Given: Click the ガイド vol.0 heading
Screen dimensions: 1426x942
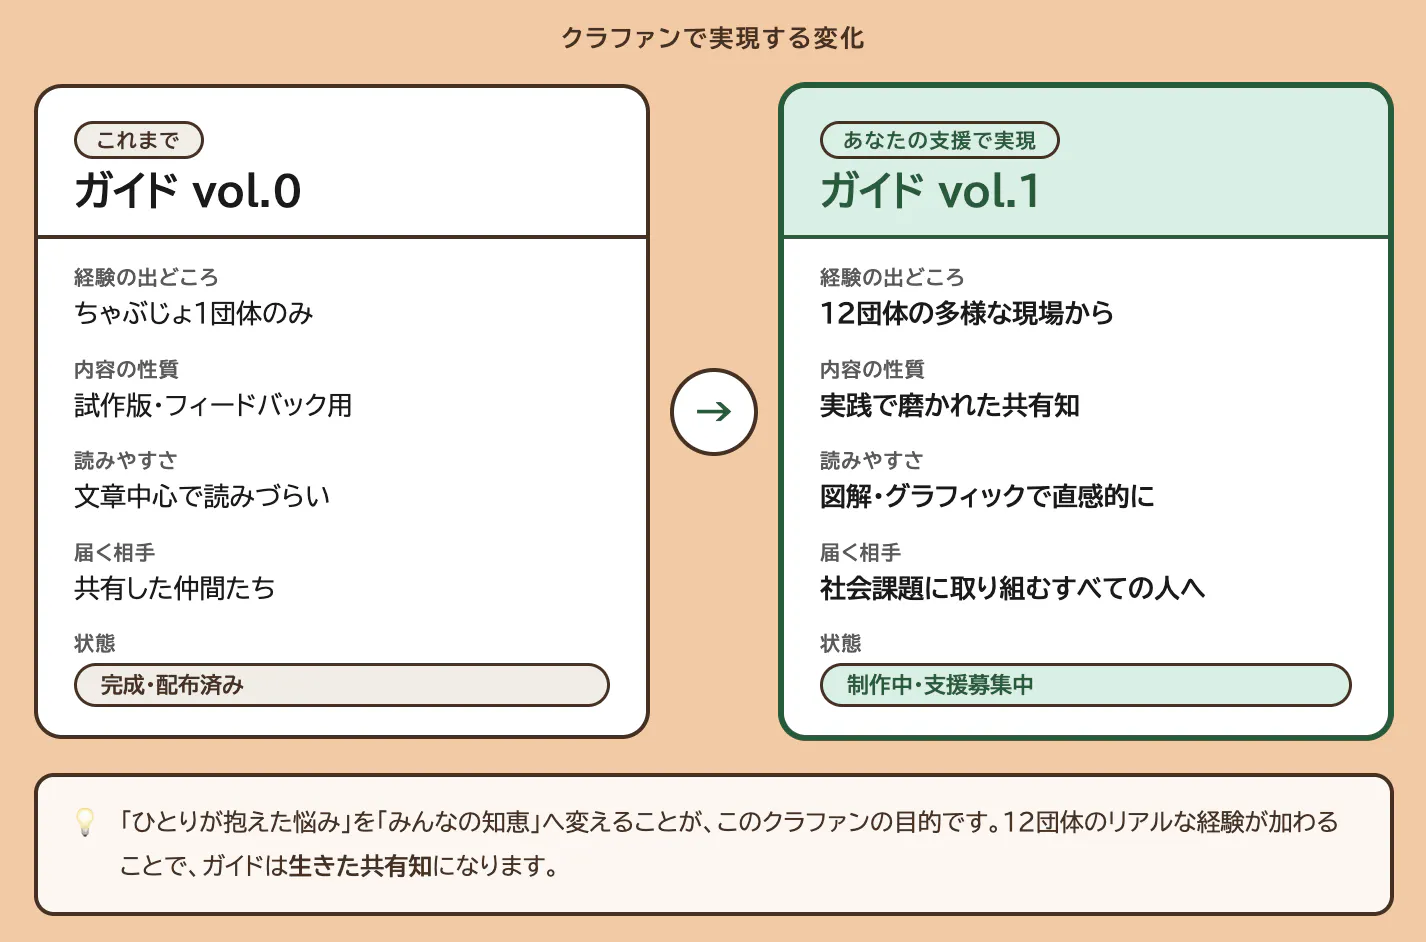Looking at the screenshot, I should [x=188, y=191].
